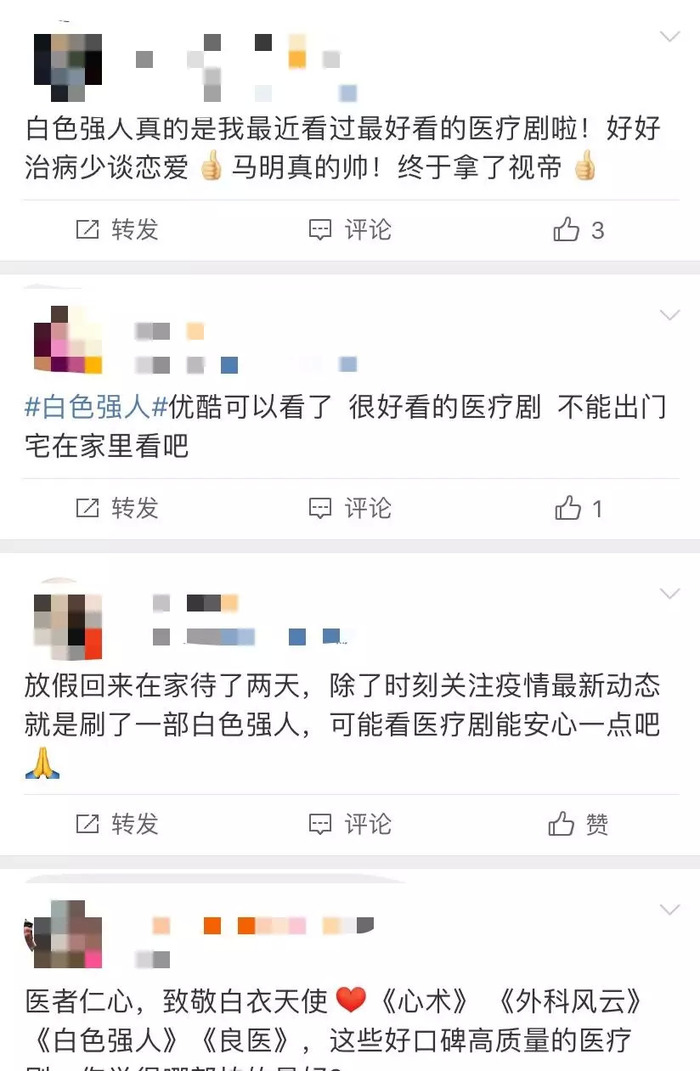This screenshot has height=1071, width=700.
Task: Expand options chevron on the third post
Action: click(670, 594)
